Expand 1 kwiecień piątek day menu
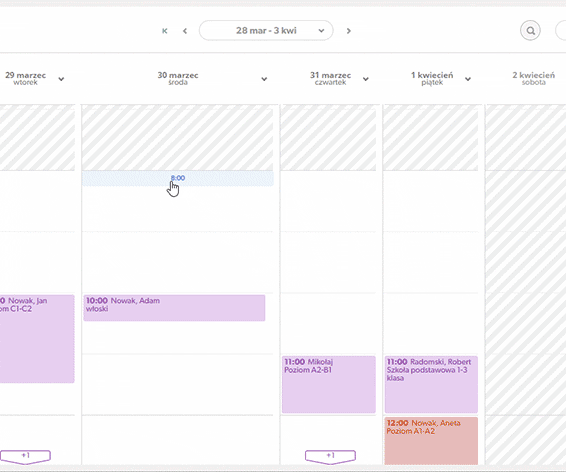The height and width of the screenshot is (472, 566). tap(468, 79)
